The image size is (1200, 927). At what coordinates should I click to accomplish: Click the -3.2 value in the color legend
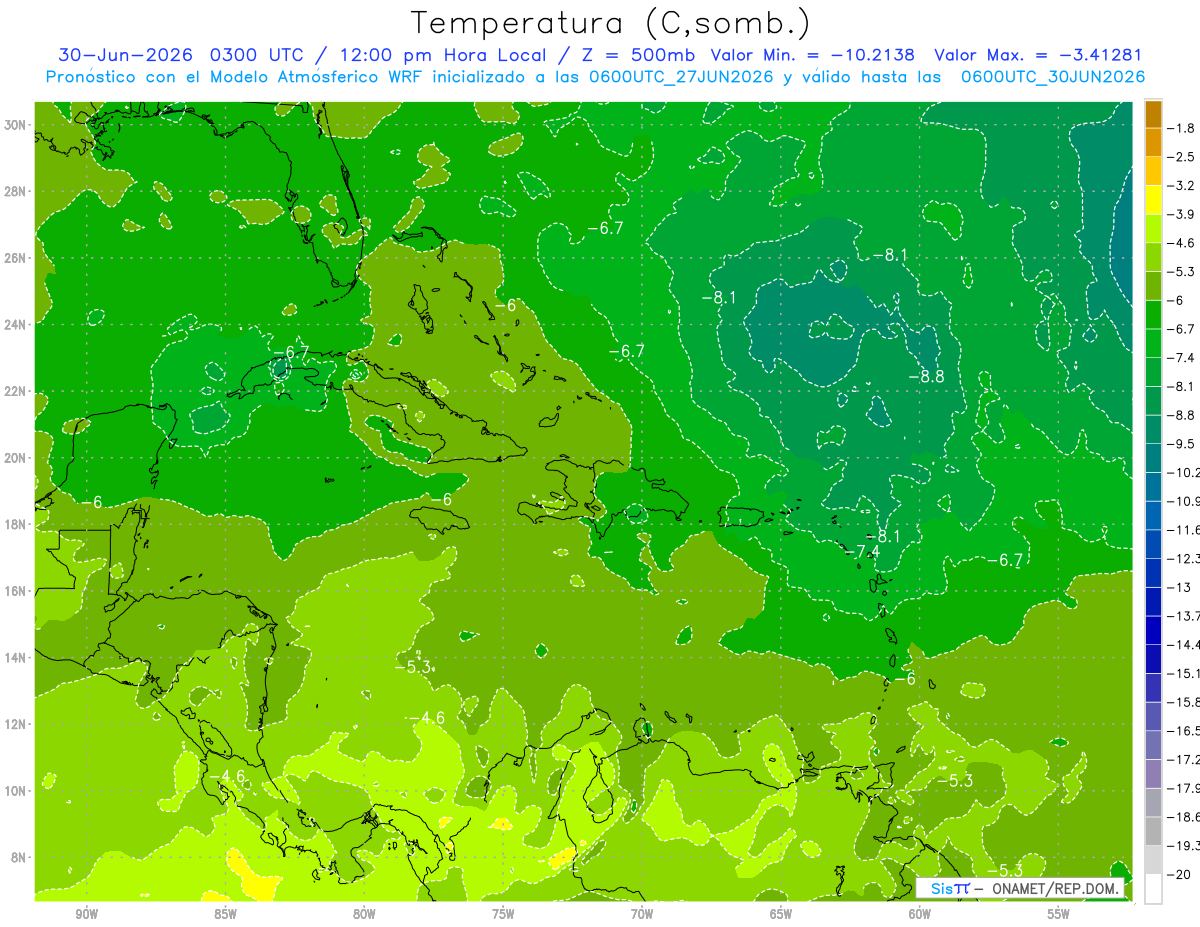click(1182, 186)
